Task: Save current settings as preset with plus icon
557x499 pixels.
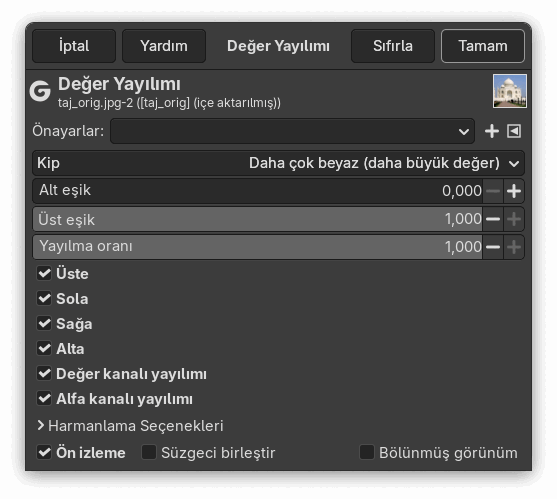Action: [x=492, y=131]
